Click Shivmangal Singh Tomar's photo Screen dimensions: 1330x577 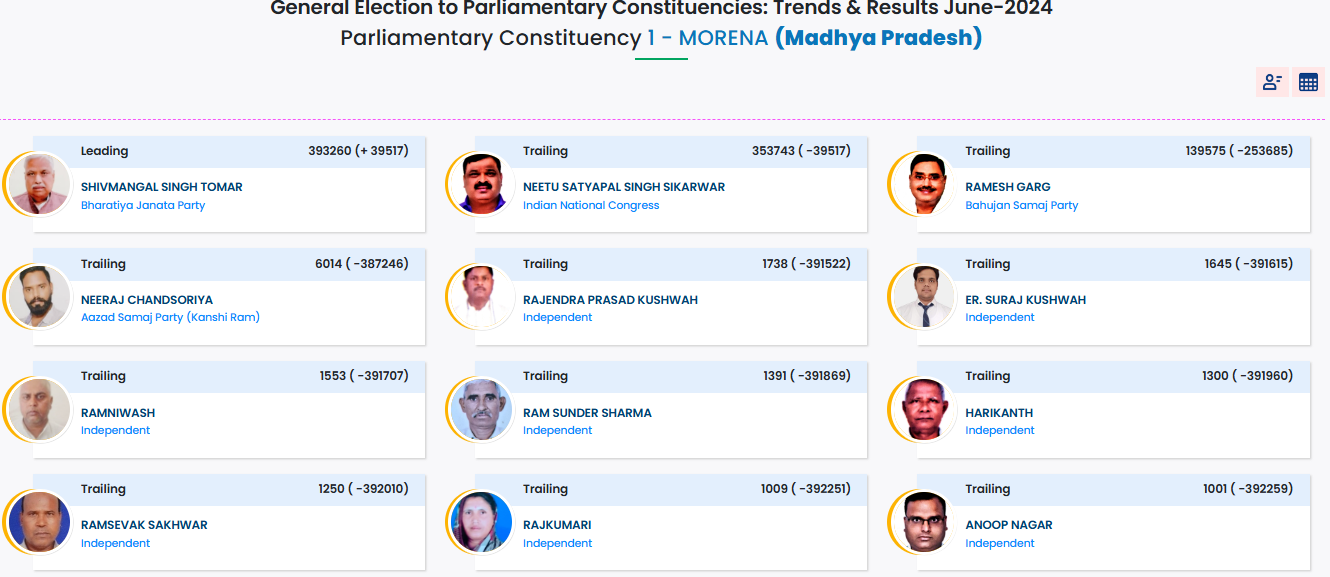[x=40, y=184]
